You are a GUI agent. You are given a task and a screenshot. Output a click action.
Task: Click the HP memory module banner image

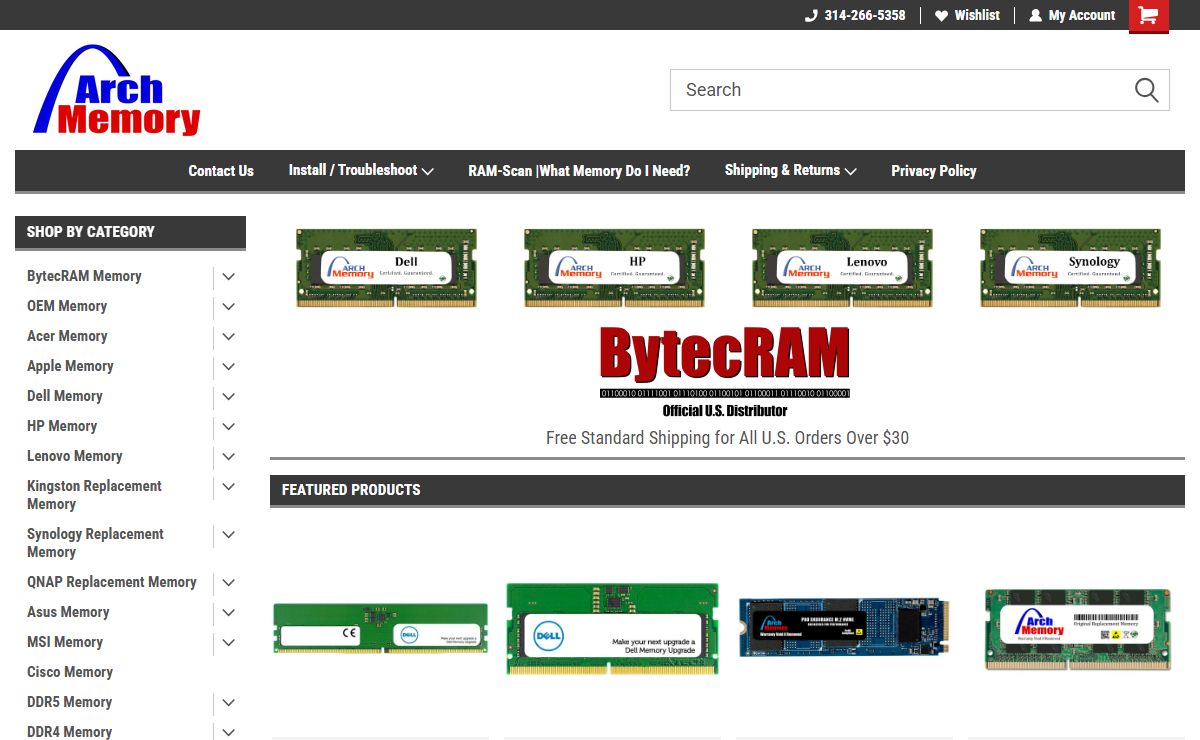tap(614, 267)
